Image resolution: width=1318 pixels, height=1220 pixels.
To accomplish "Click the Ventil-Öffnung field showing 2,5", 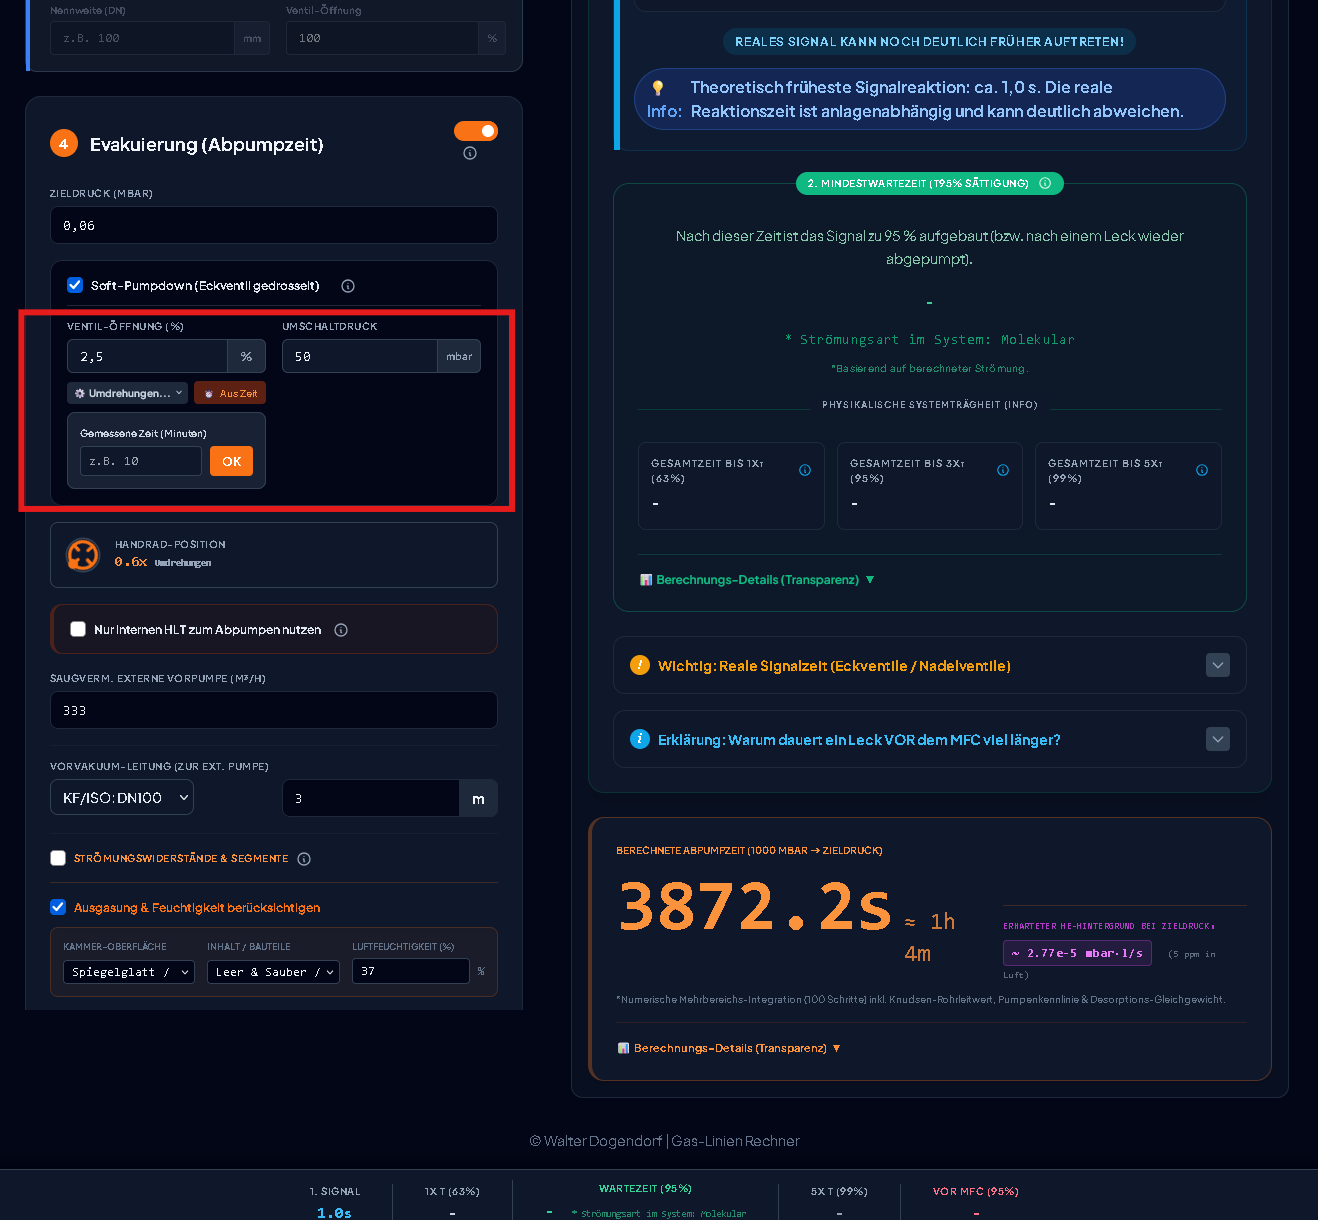I will 147,356.
